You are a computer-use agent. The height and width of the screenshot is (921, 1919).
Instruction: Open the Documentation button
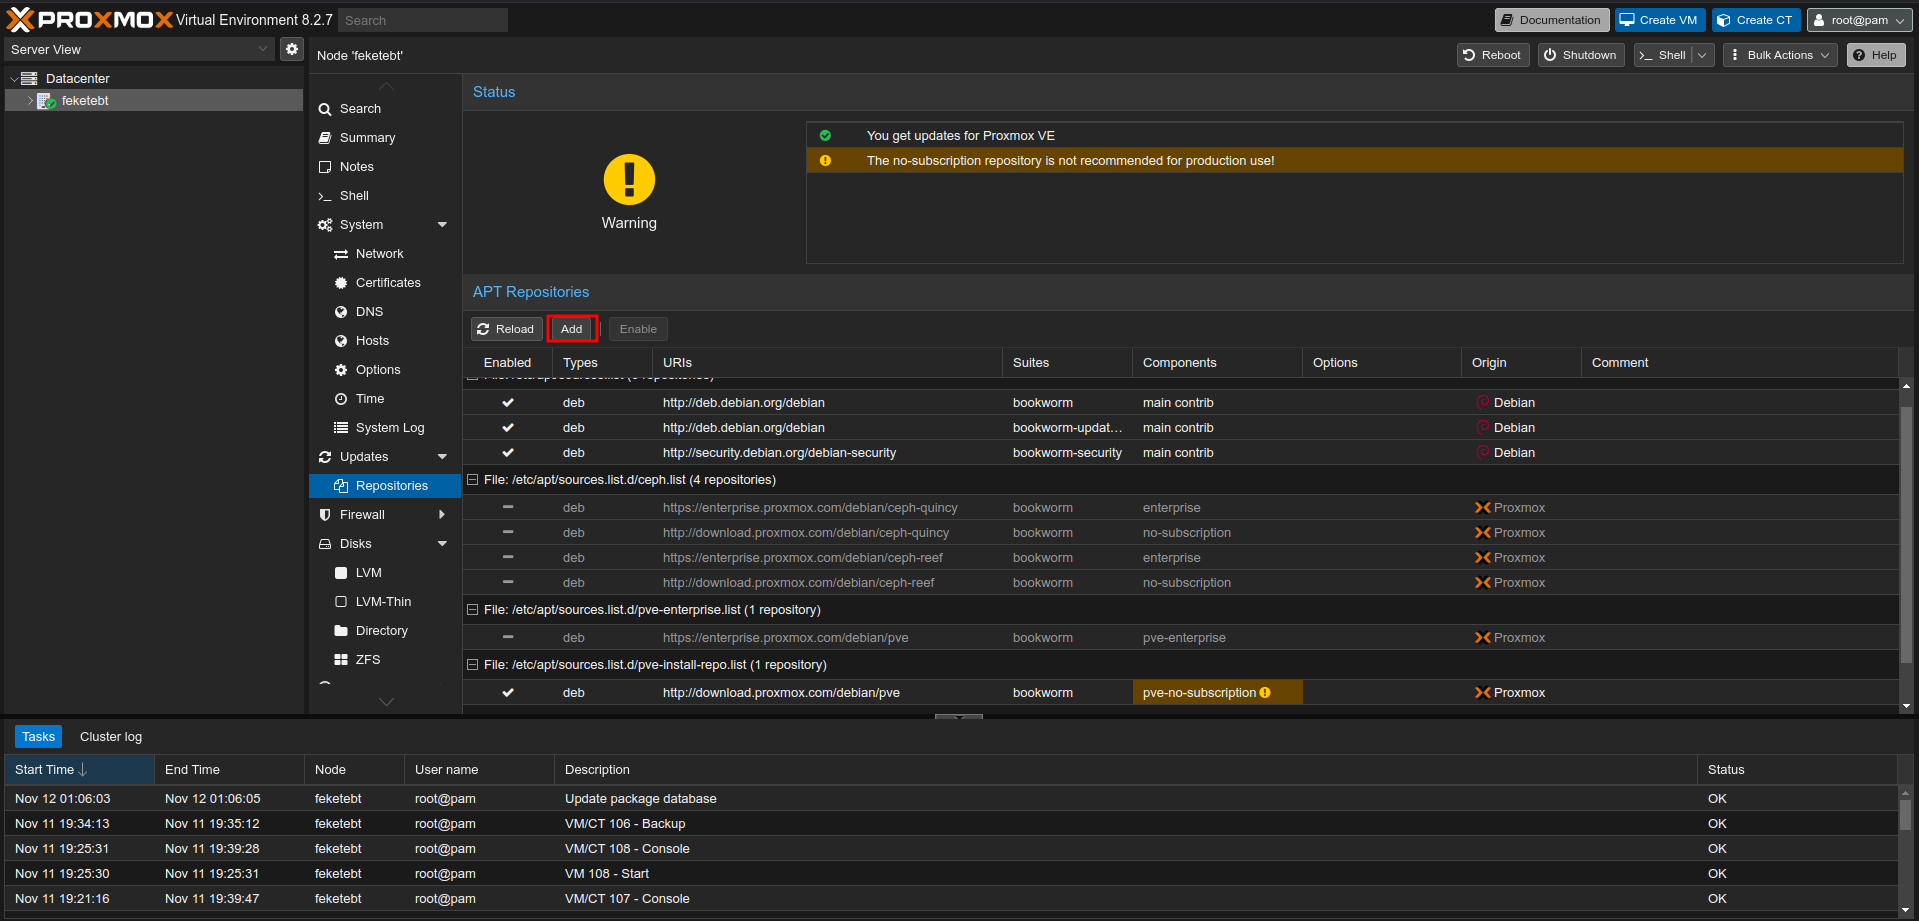coord(1551,20)
